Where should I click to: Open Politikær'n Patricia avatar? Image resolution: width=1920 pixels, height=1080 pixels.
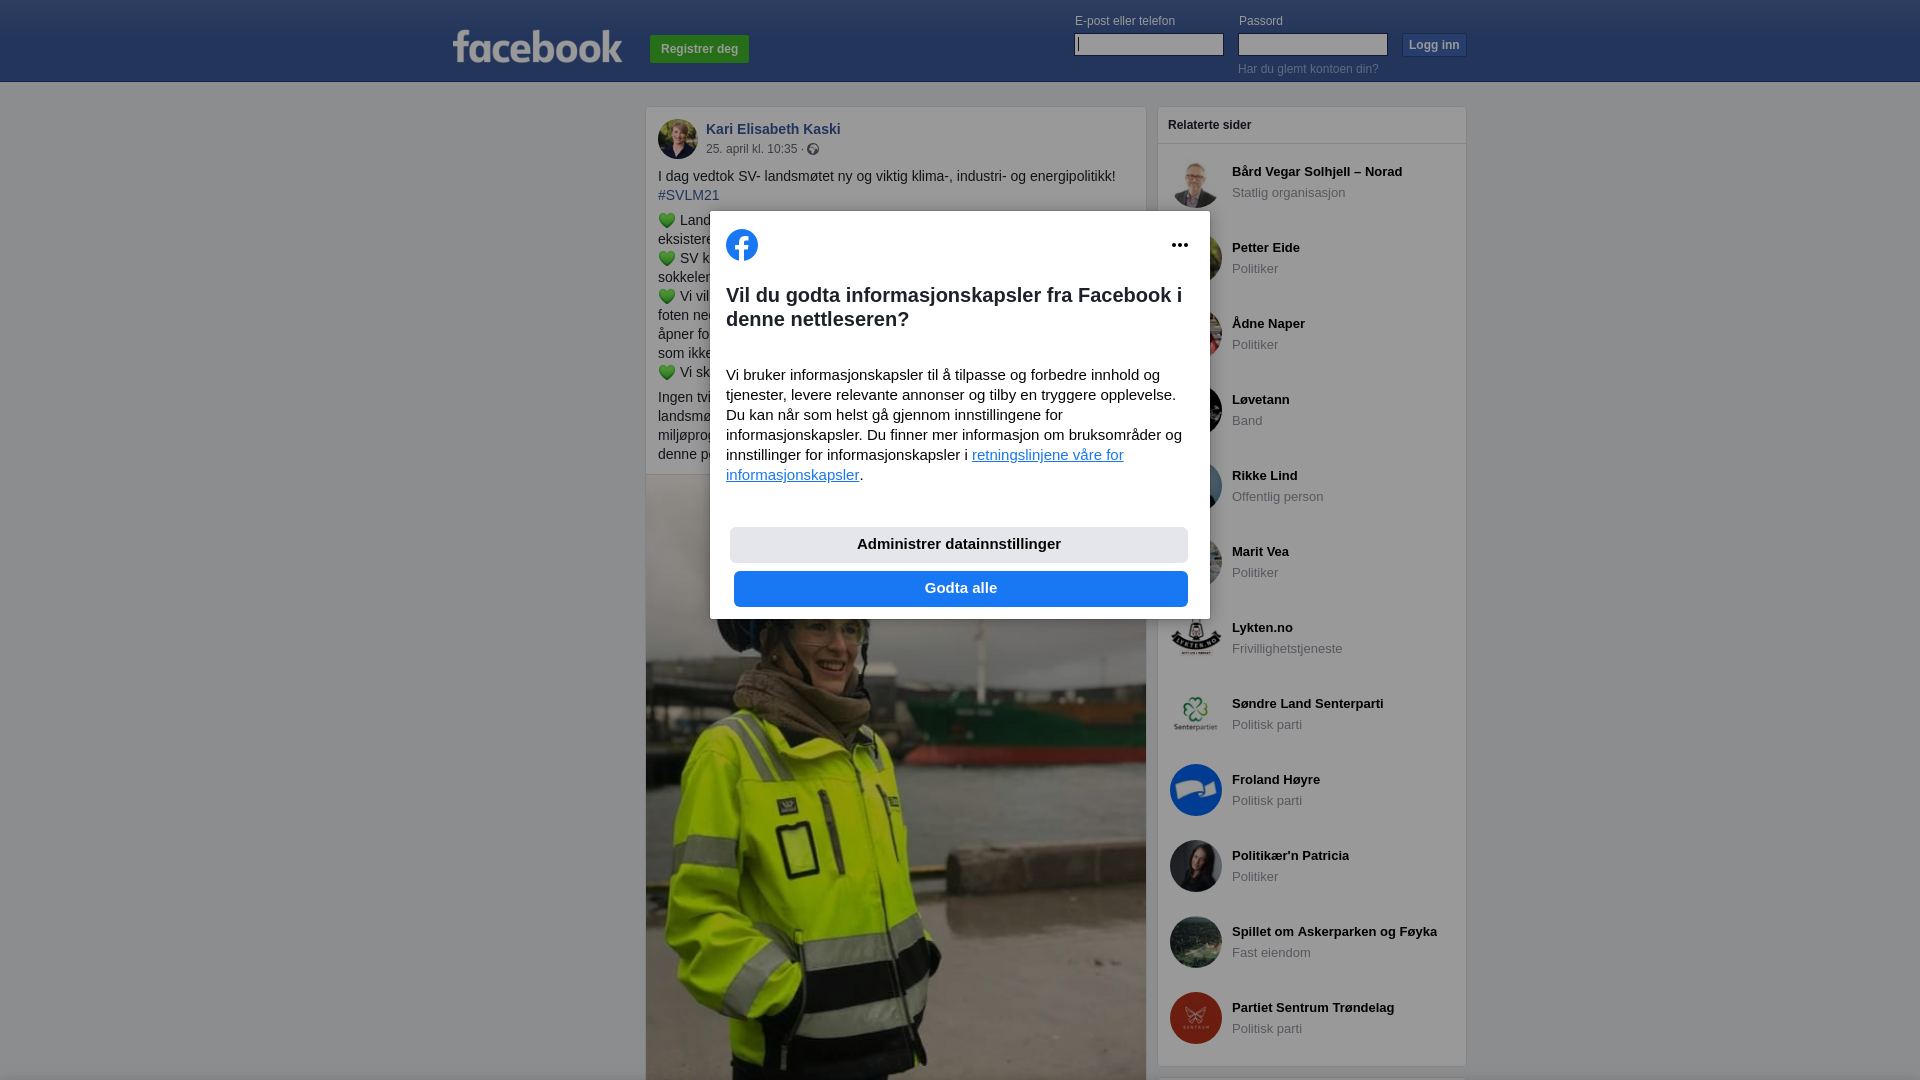pos(1196,866)
